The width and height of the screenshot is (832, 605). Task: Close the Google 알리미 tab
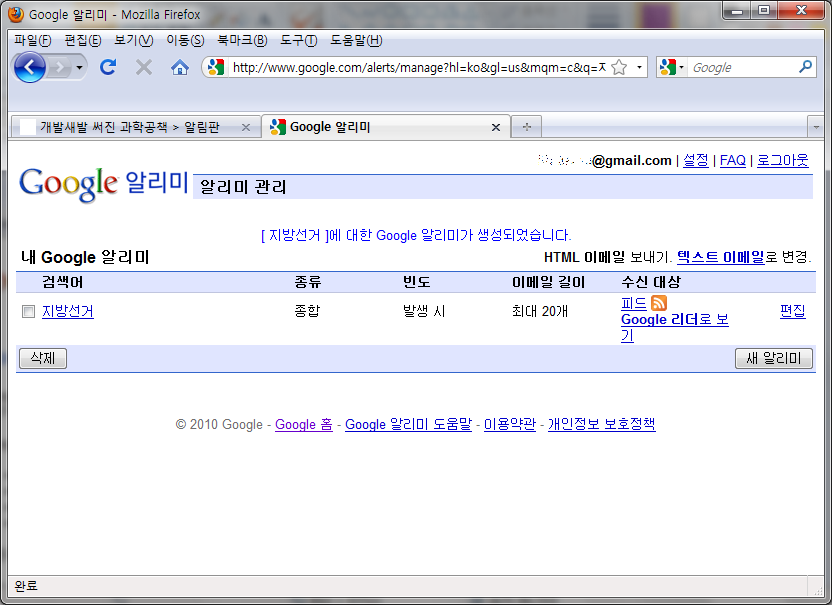(x=496, y=127)
